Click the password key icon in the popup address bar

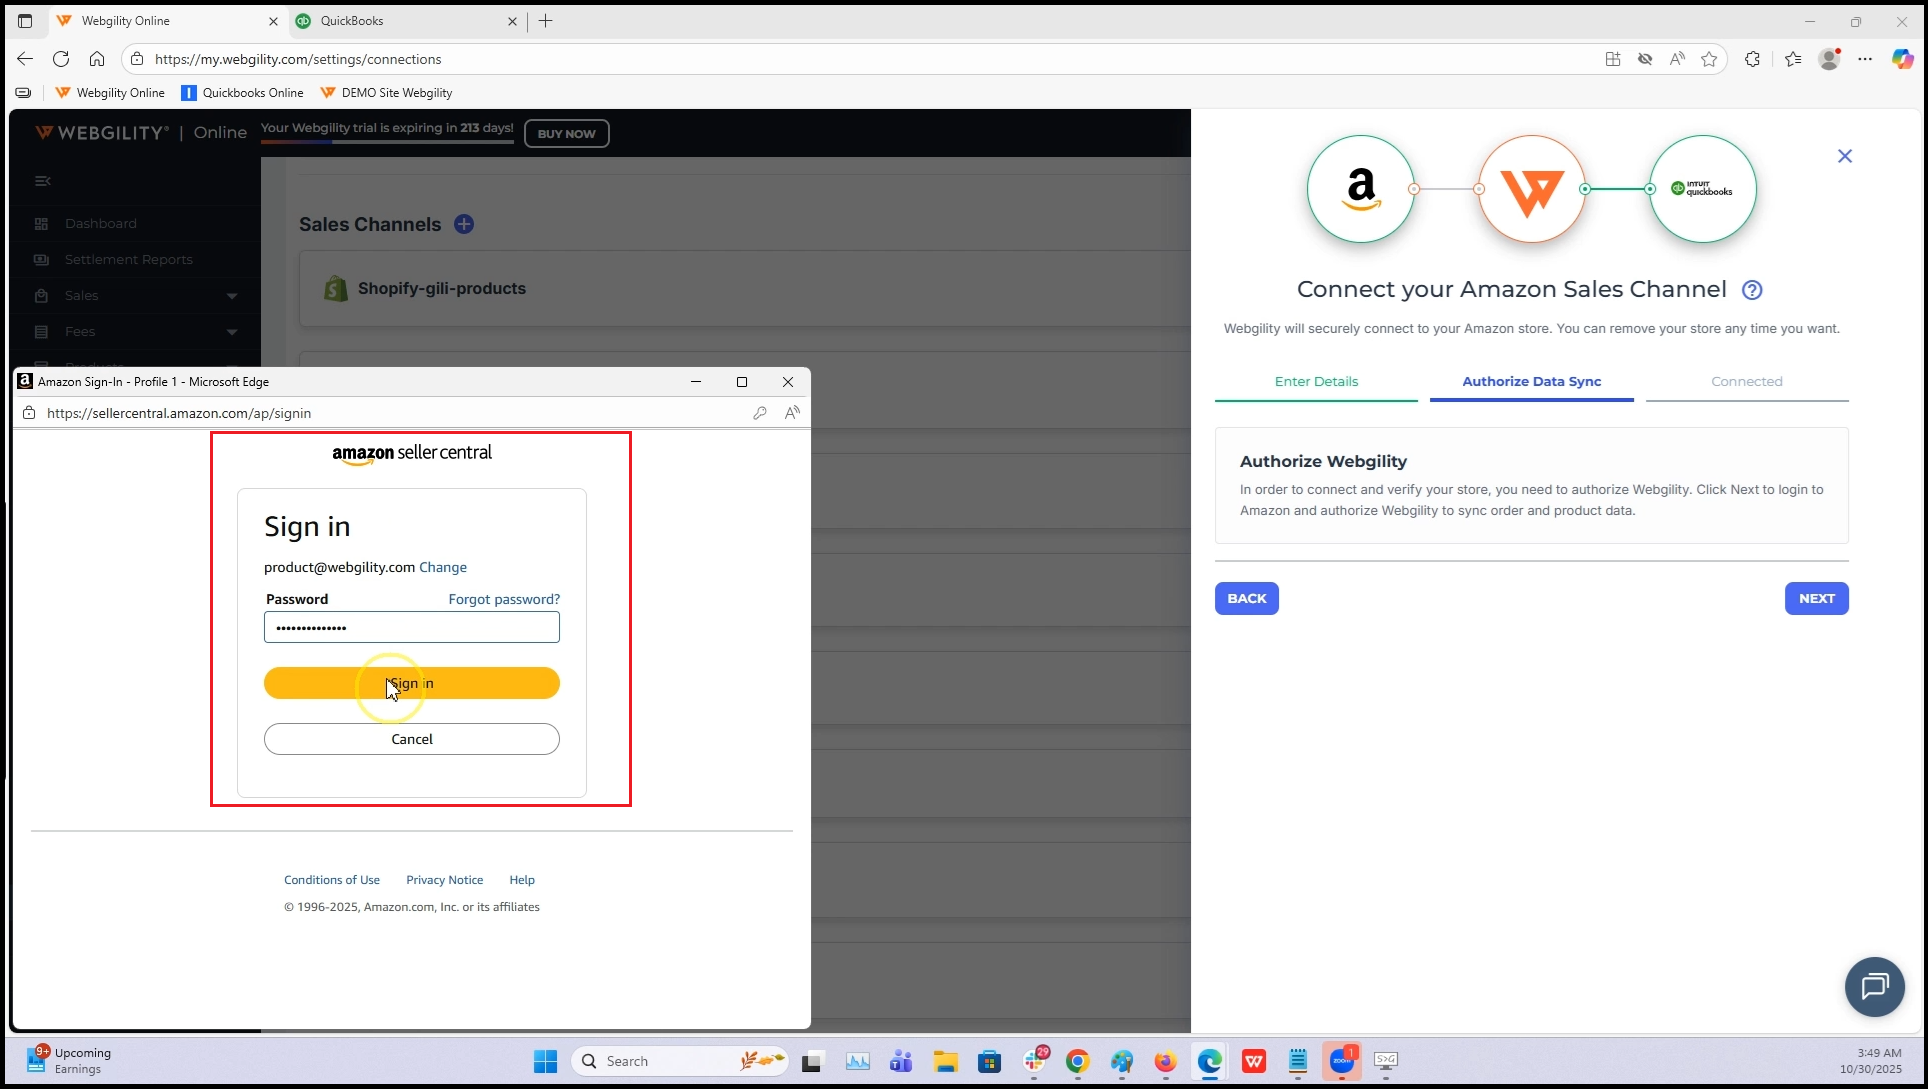tap(760, 413)
